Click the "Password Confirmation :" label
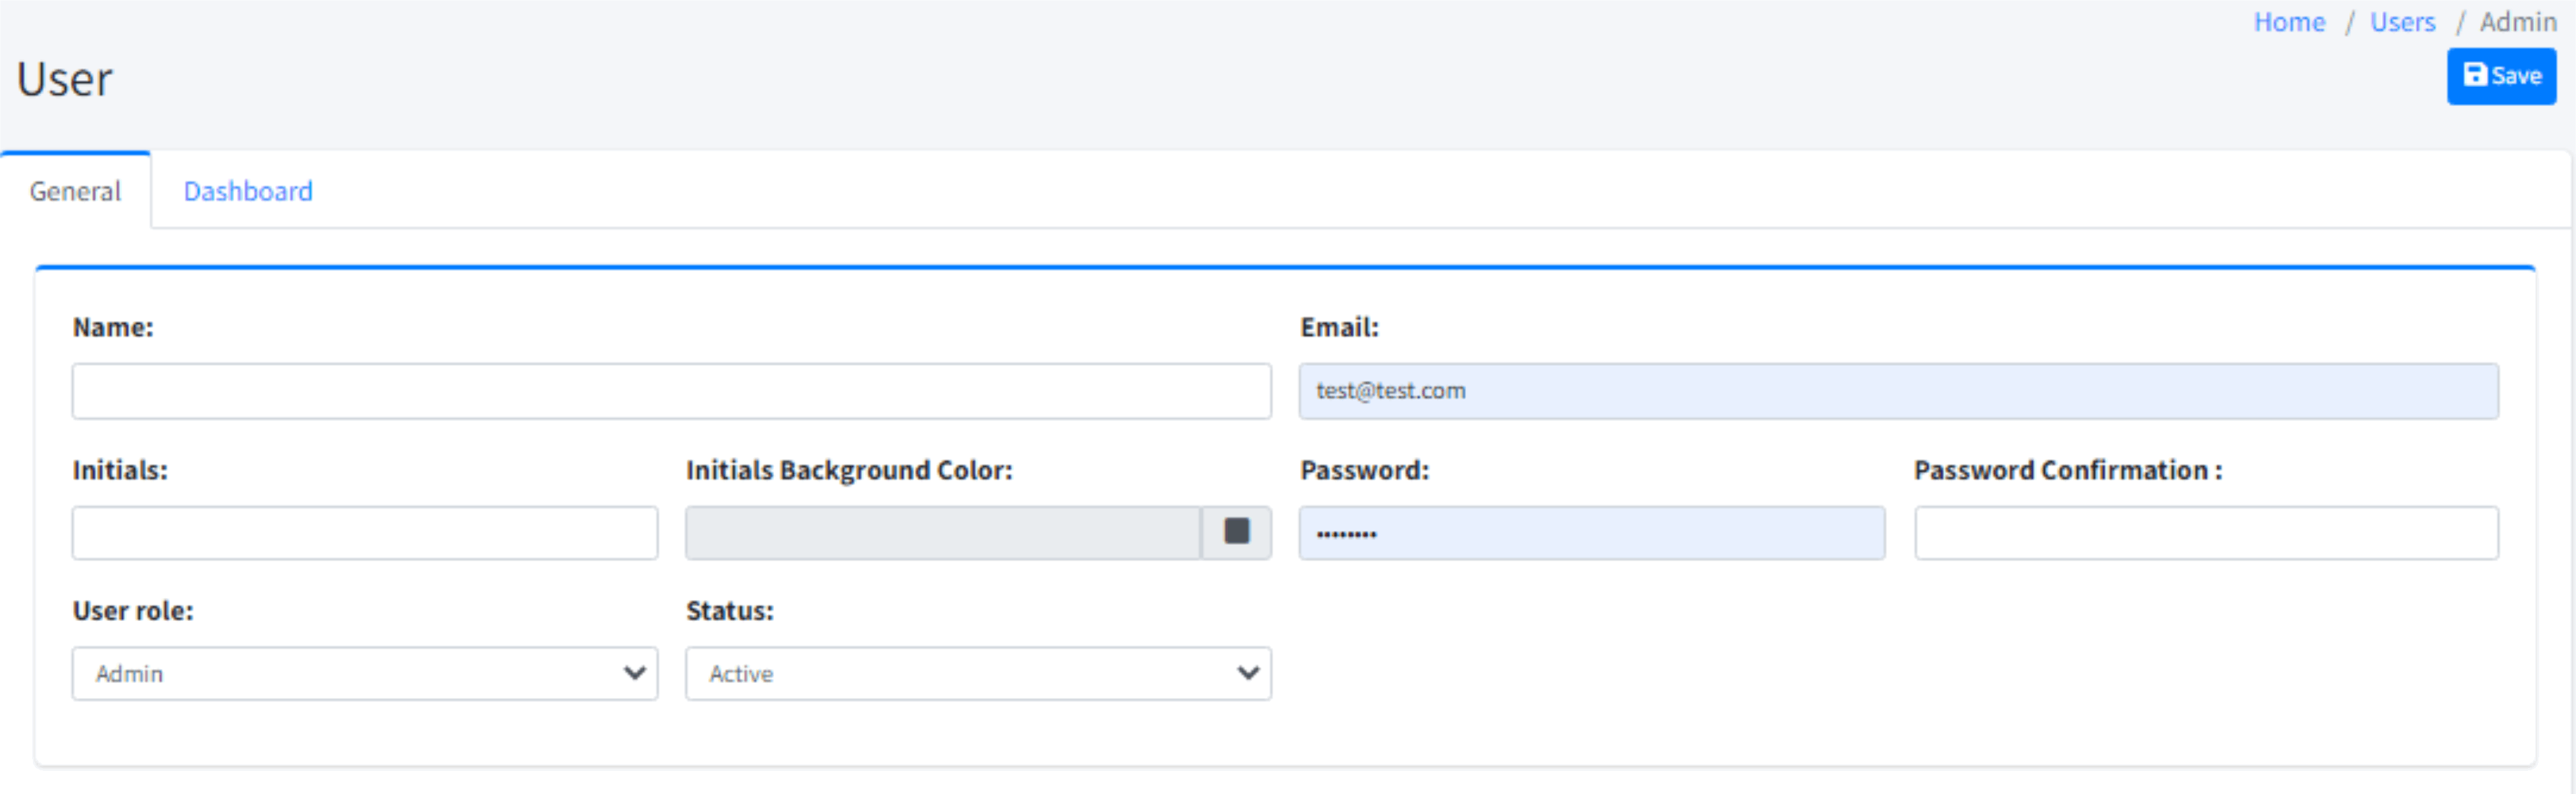 point(2067,470)
